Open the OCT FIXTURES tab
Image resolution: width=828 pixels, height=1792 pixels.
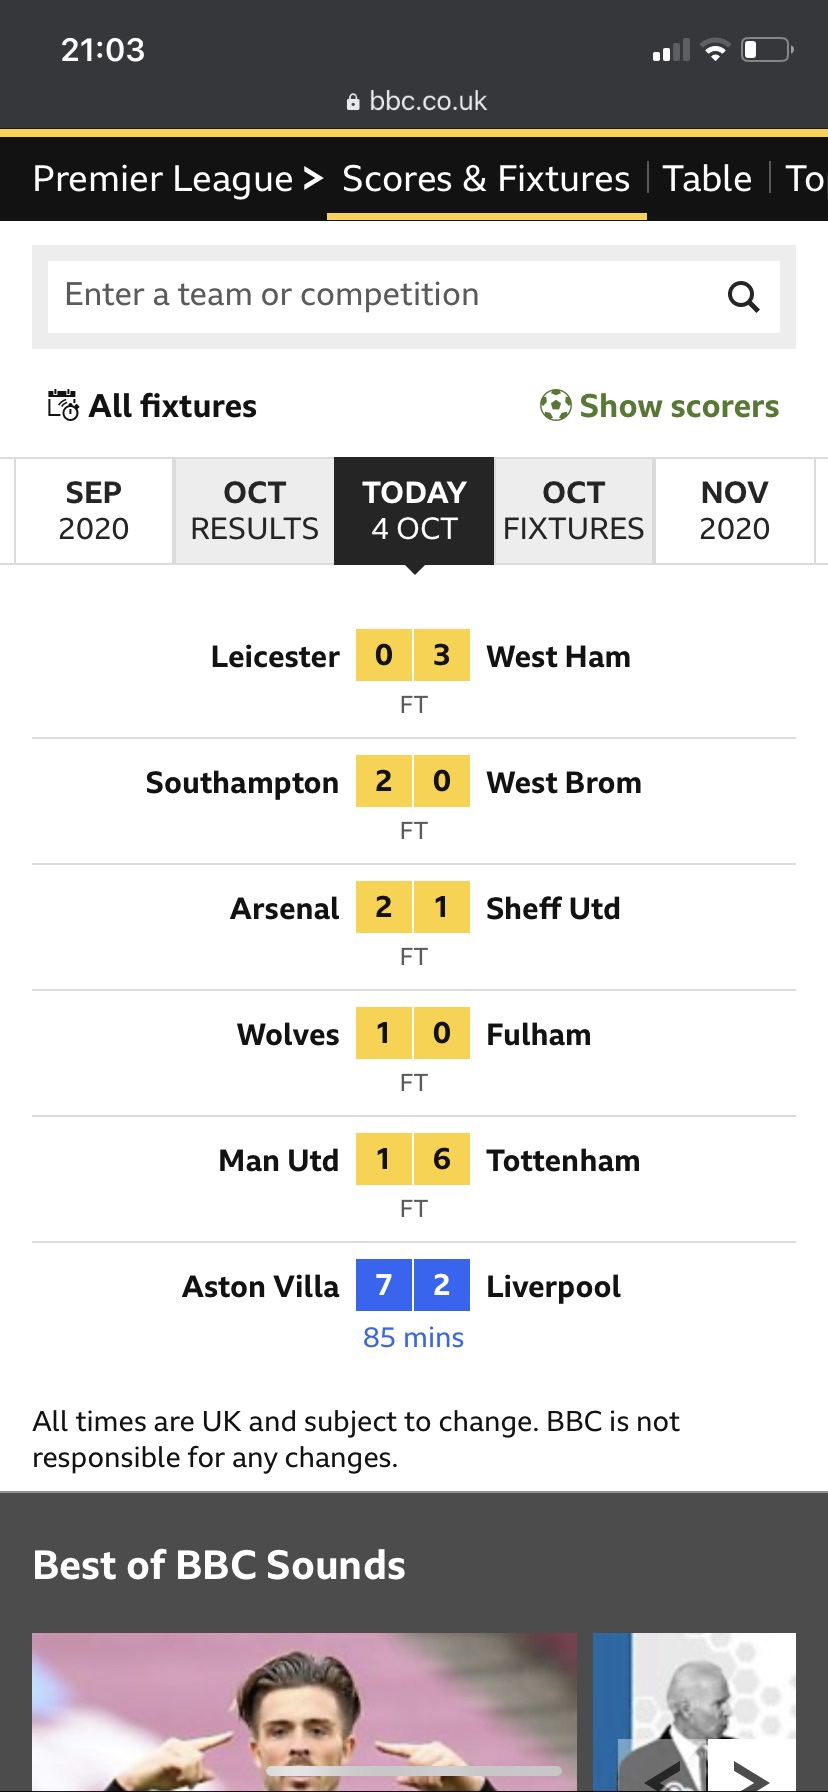pyautogui.click(x=574, y=510)
